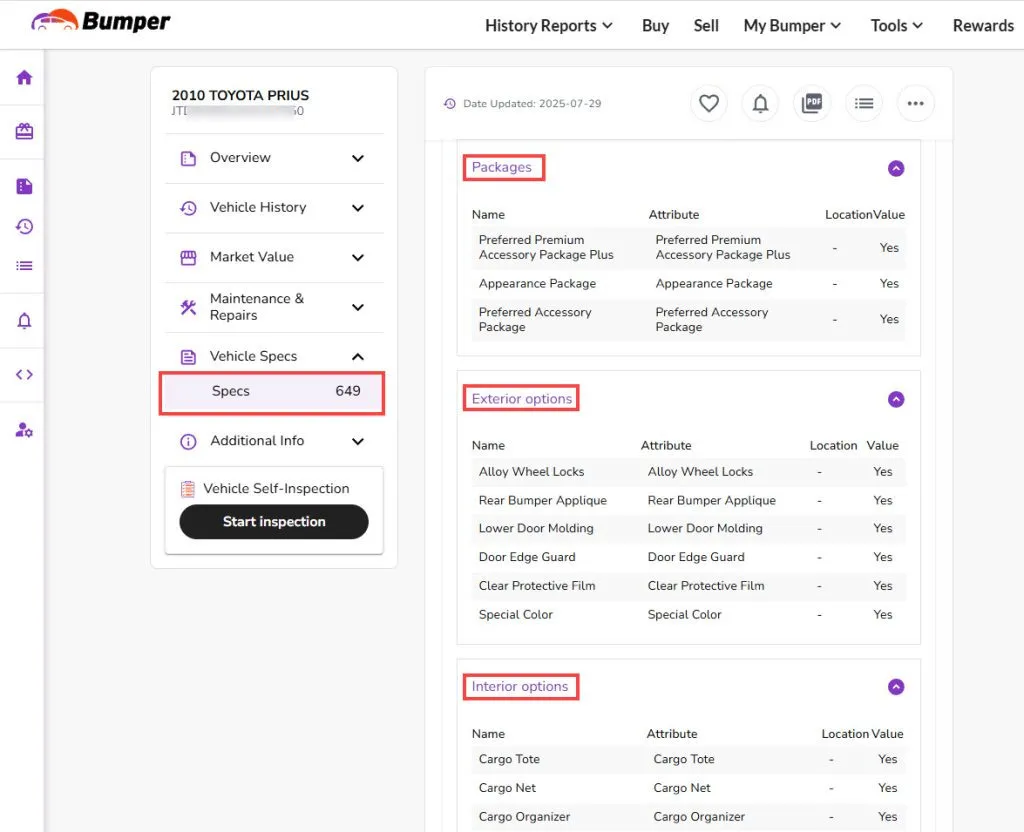The image size is (1024, 832).
Task: Open the Exterior options heading link
Action: coord(522,398)
